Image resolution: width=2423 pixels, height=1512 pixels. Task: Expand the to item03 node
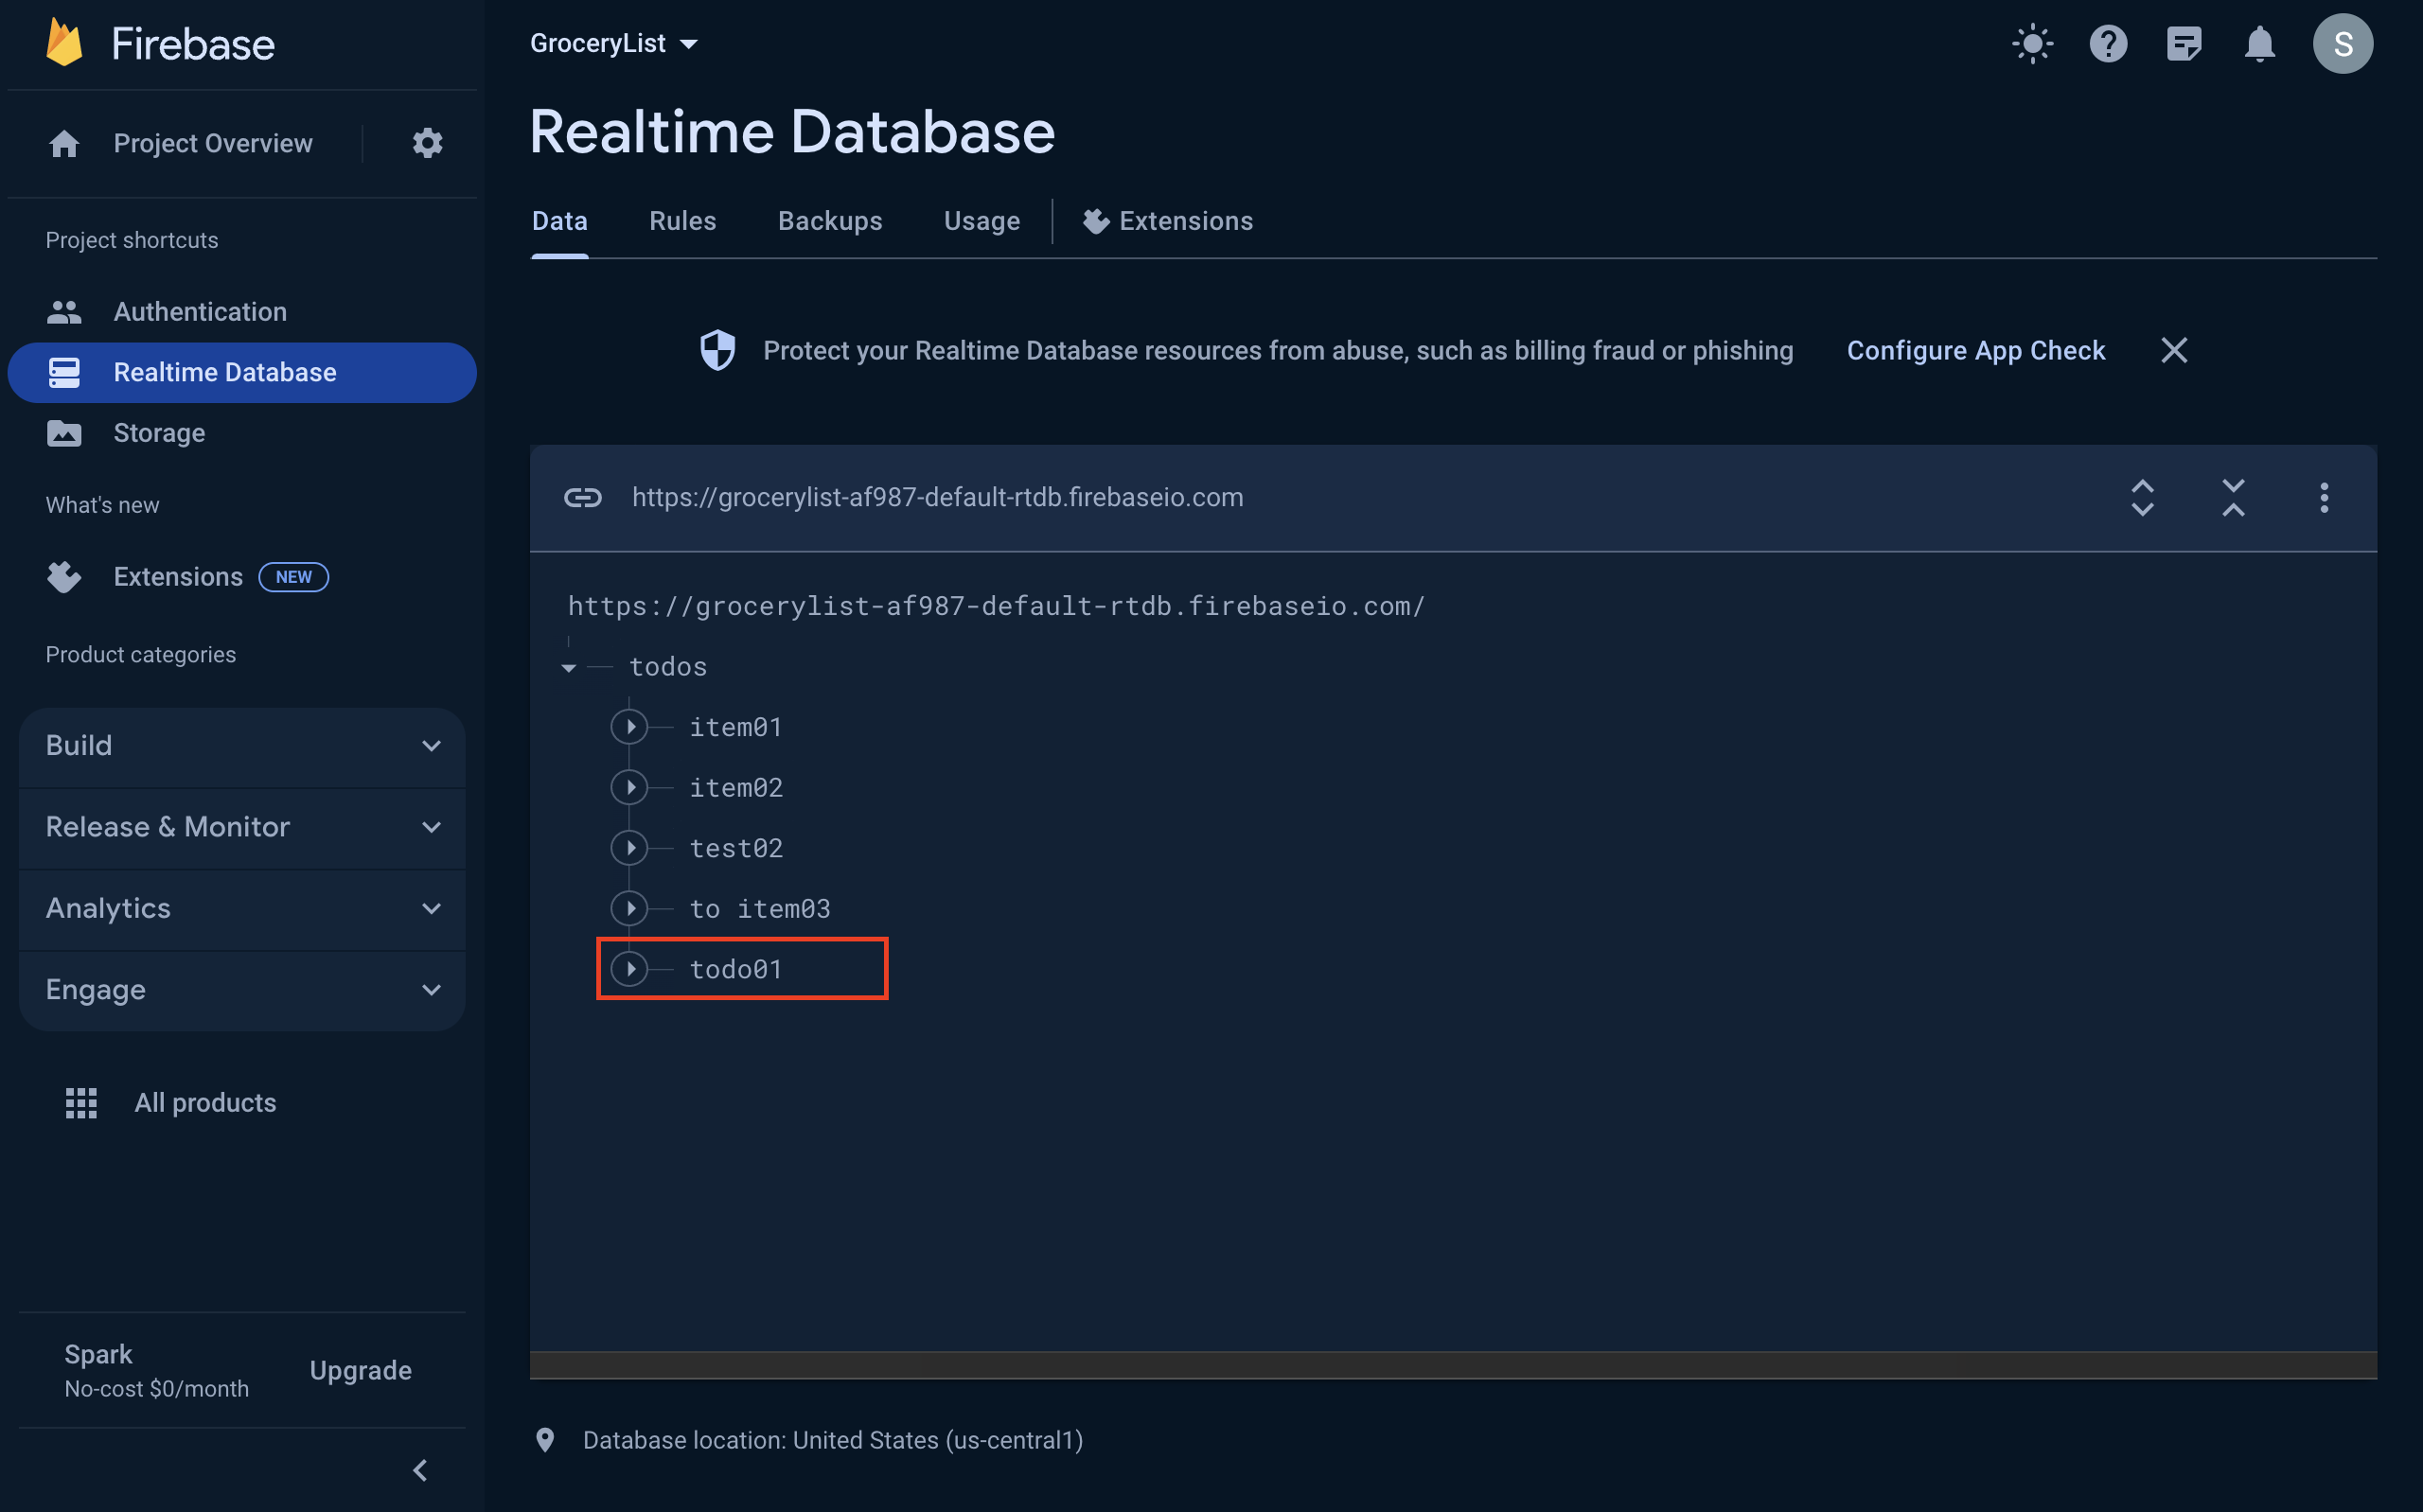(629, 909)
